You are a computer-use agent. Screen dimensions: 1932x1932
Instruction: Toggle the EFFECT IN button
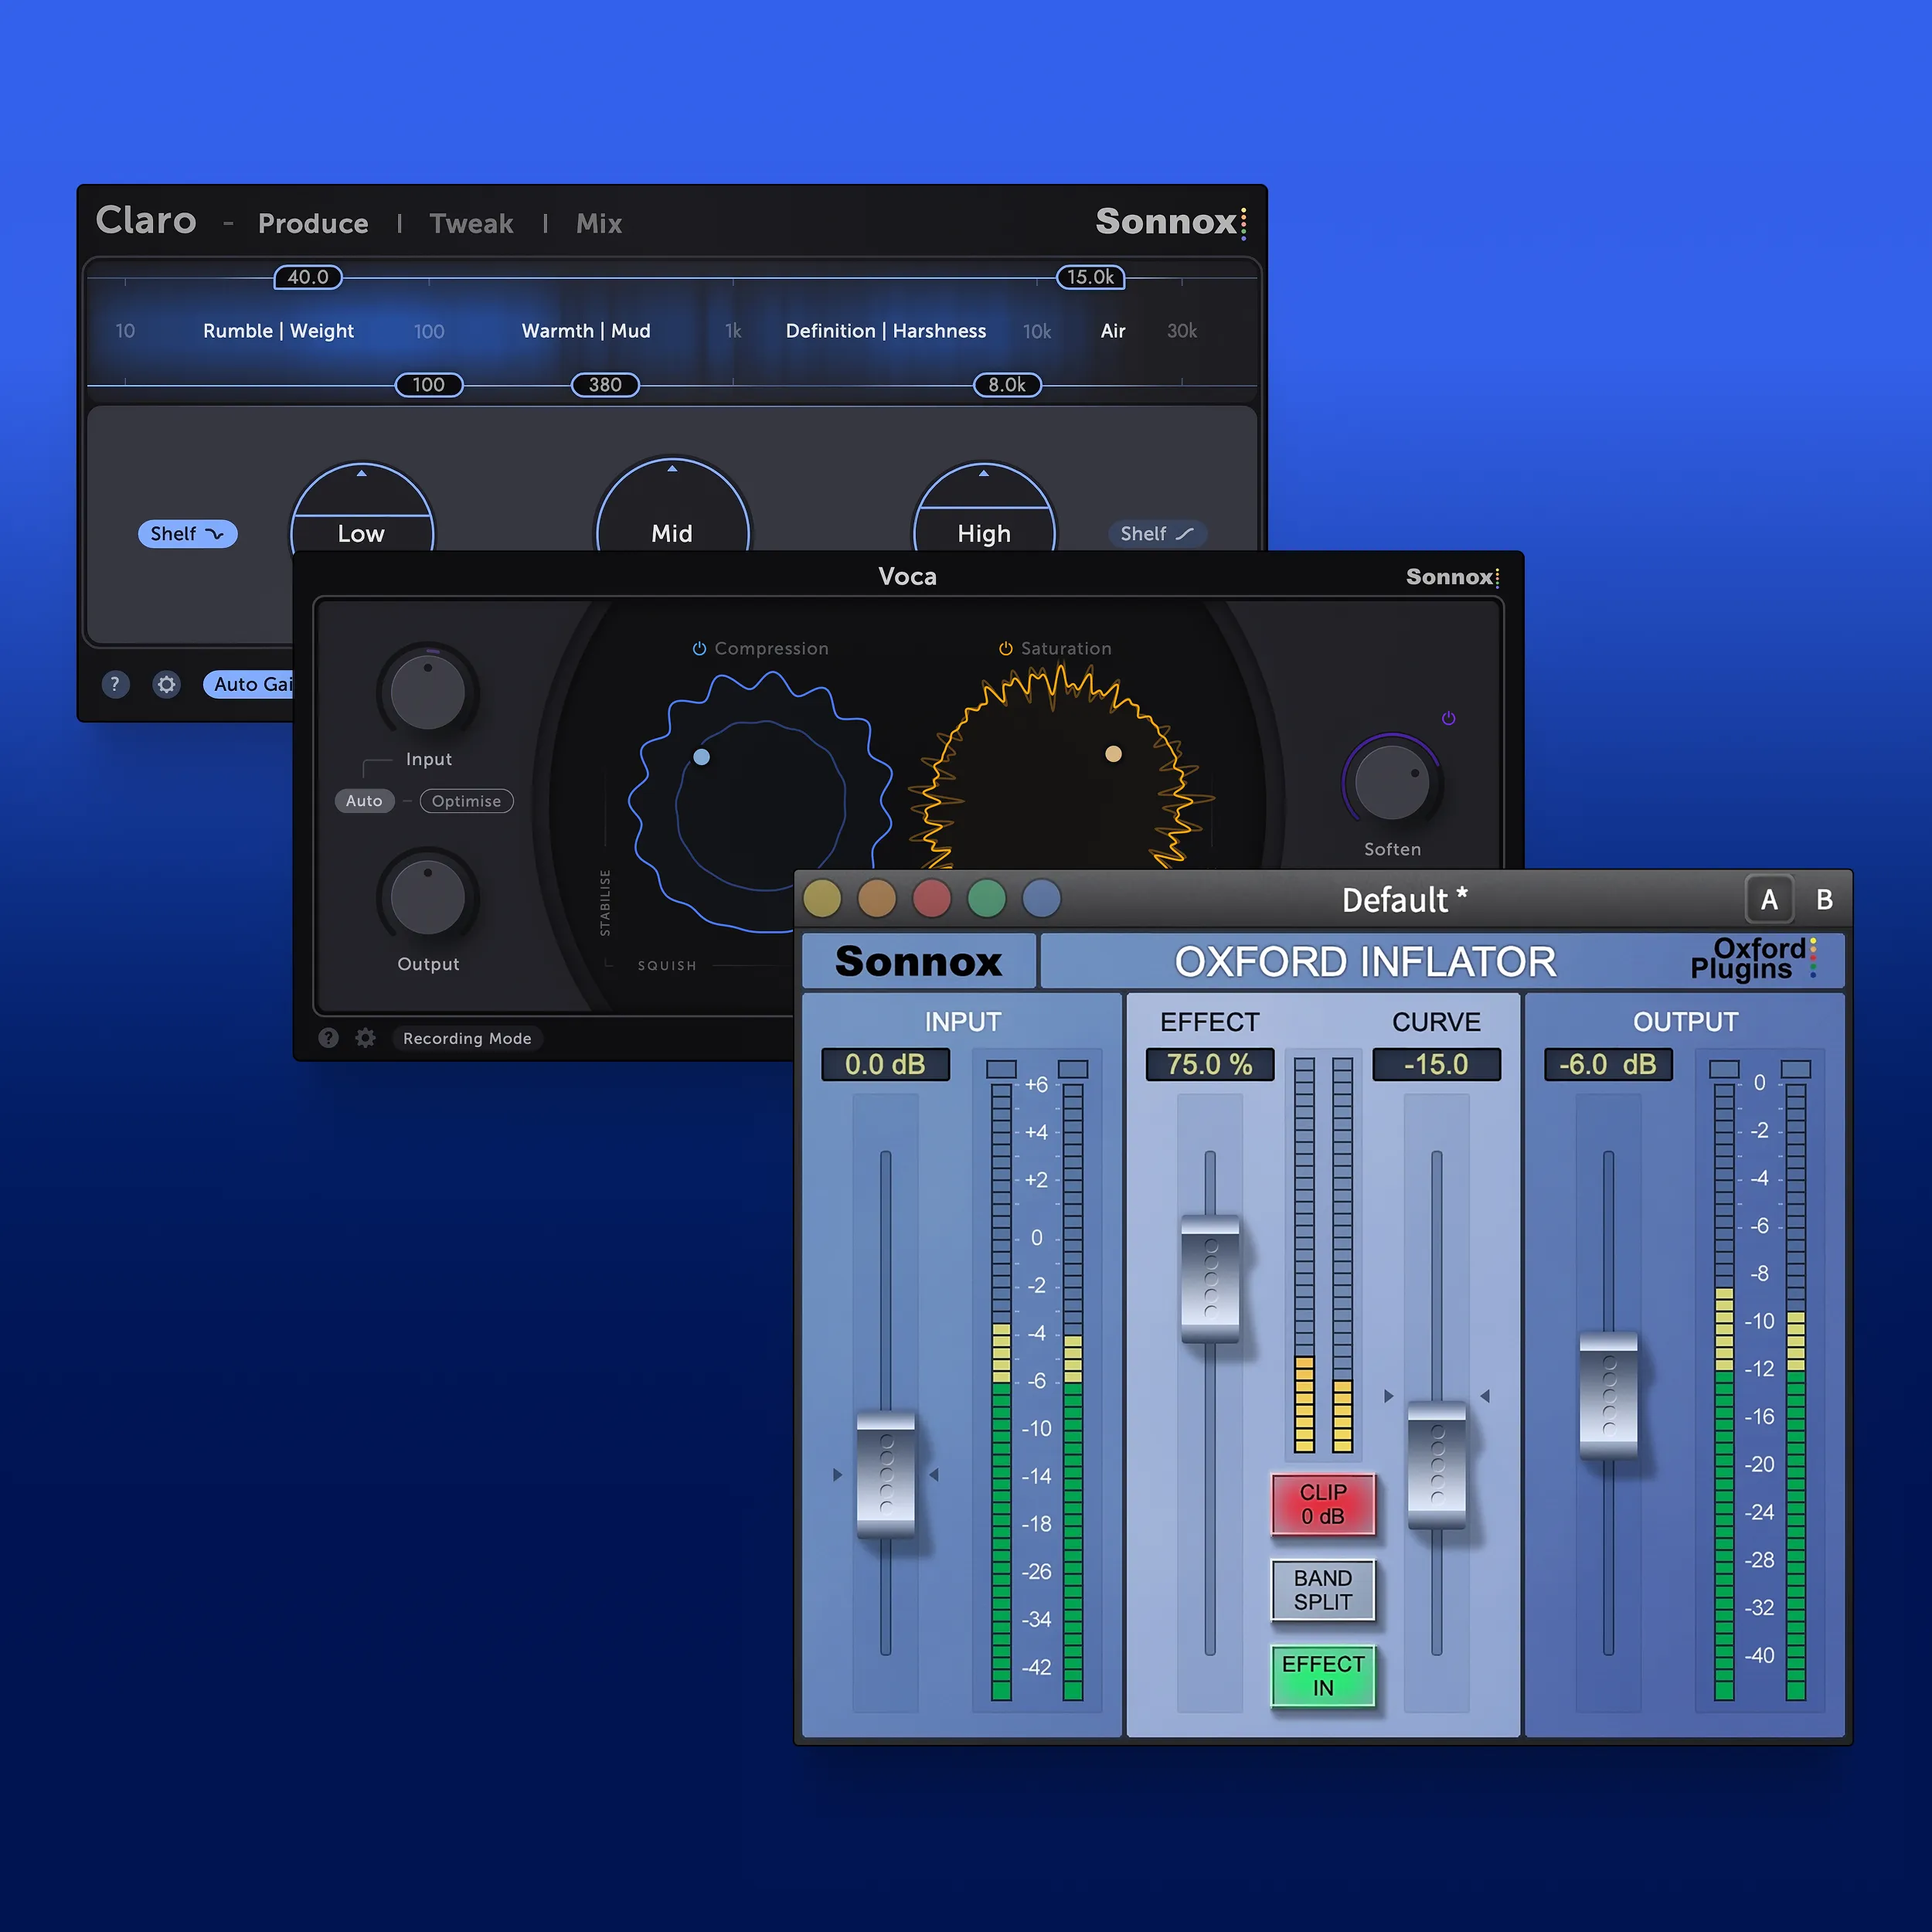tap(1323, 1676)
